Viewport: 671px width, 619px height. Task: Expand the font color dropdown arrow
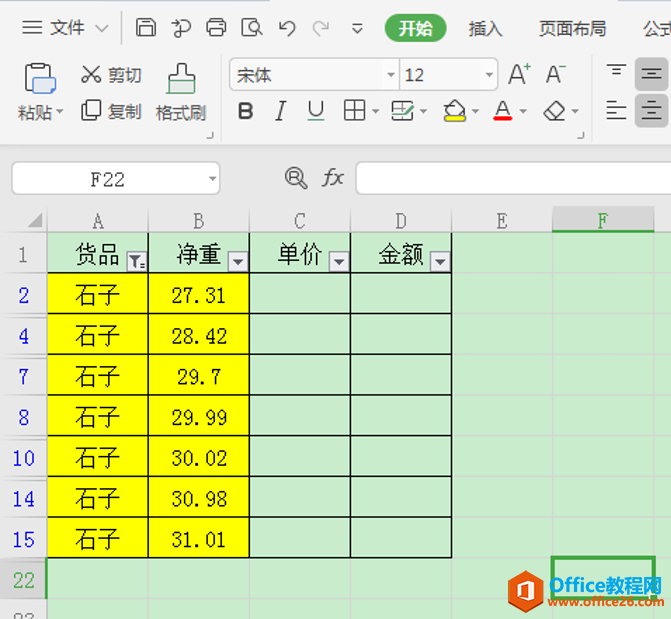pyautogui.click(x=523, y=111)
